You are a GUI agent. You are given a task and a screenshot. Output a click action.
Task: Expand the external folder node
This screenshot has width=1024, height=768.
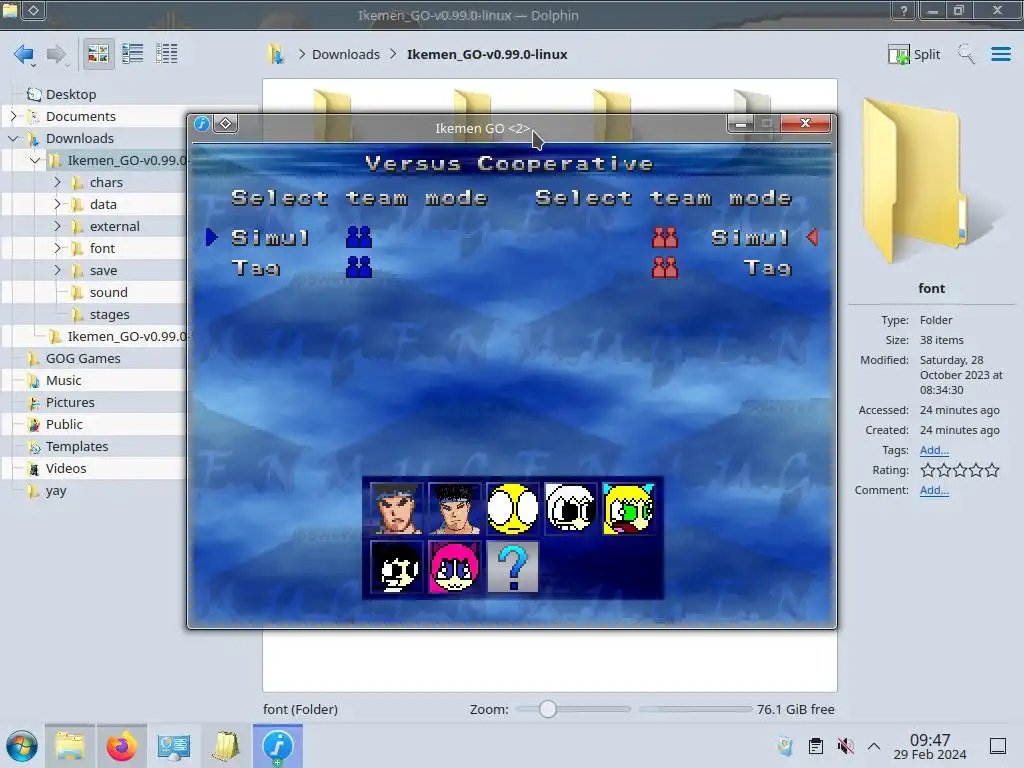[x=57, y=226]
